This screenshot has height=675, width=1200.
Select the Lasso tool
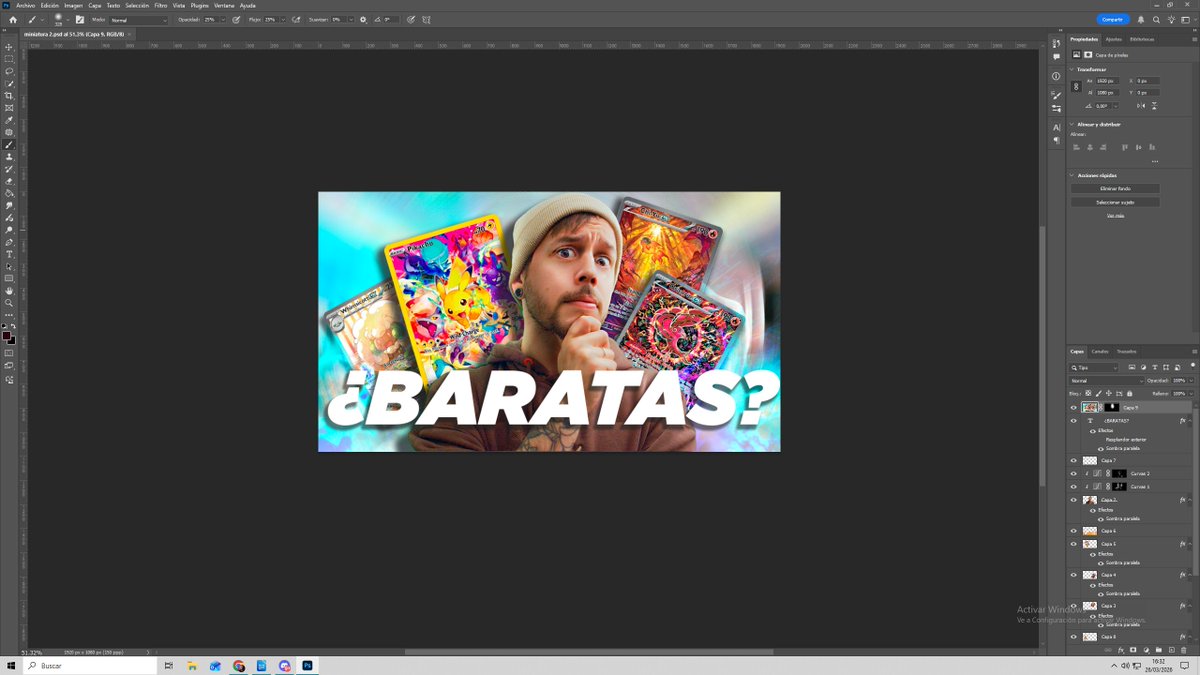(9, 70)
